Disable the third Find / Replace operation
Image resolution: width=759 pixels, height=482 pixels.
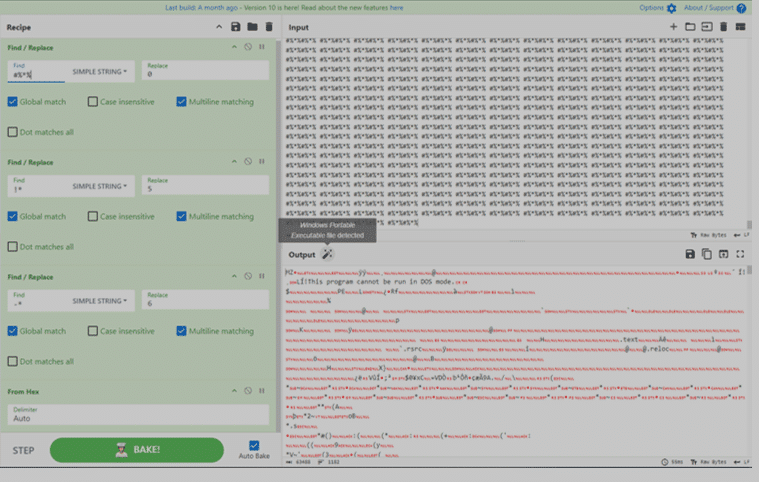pos(248,276)
